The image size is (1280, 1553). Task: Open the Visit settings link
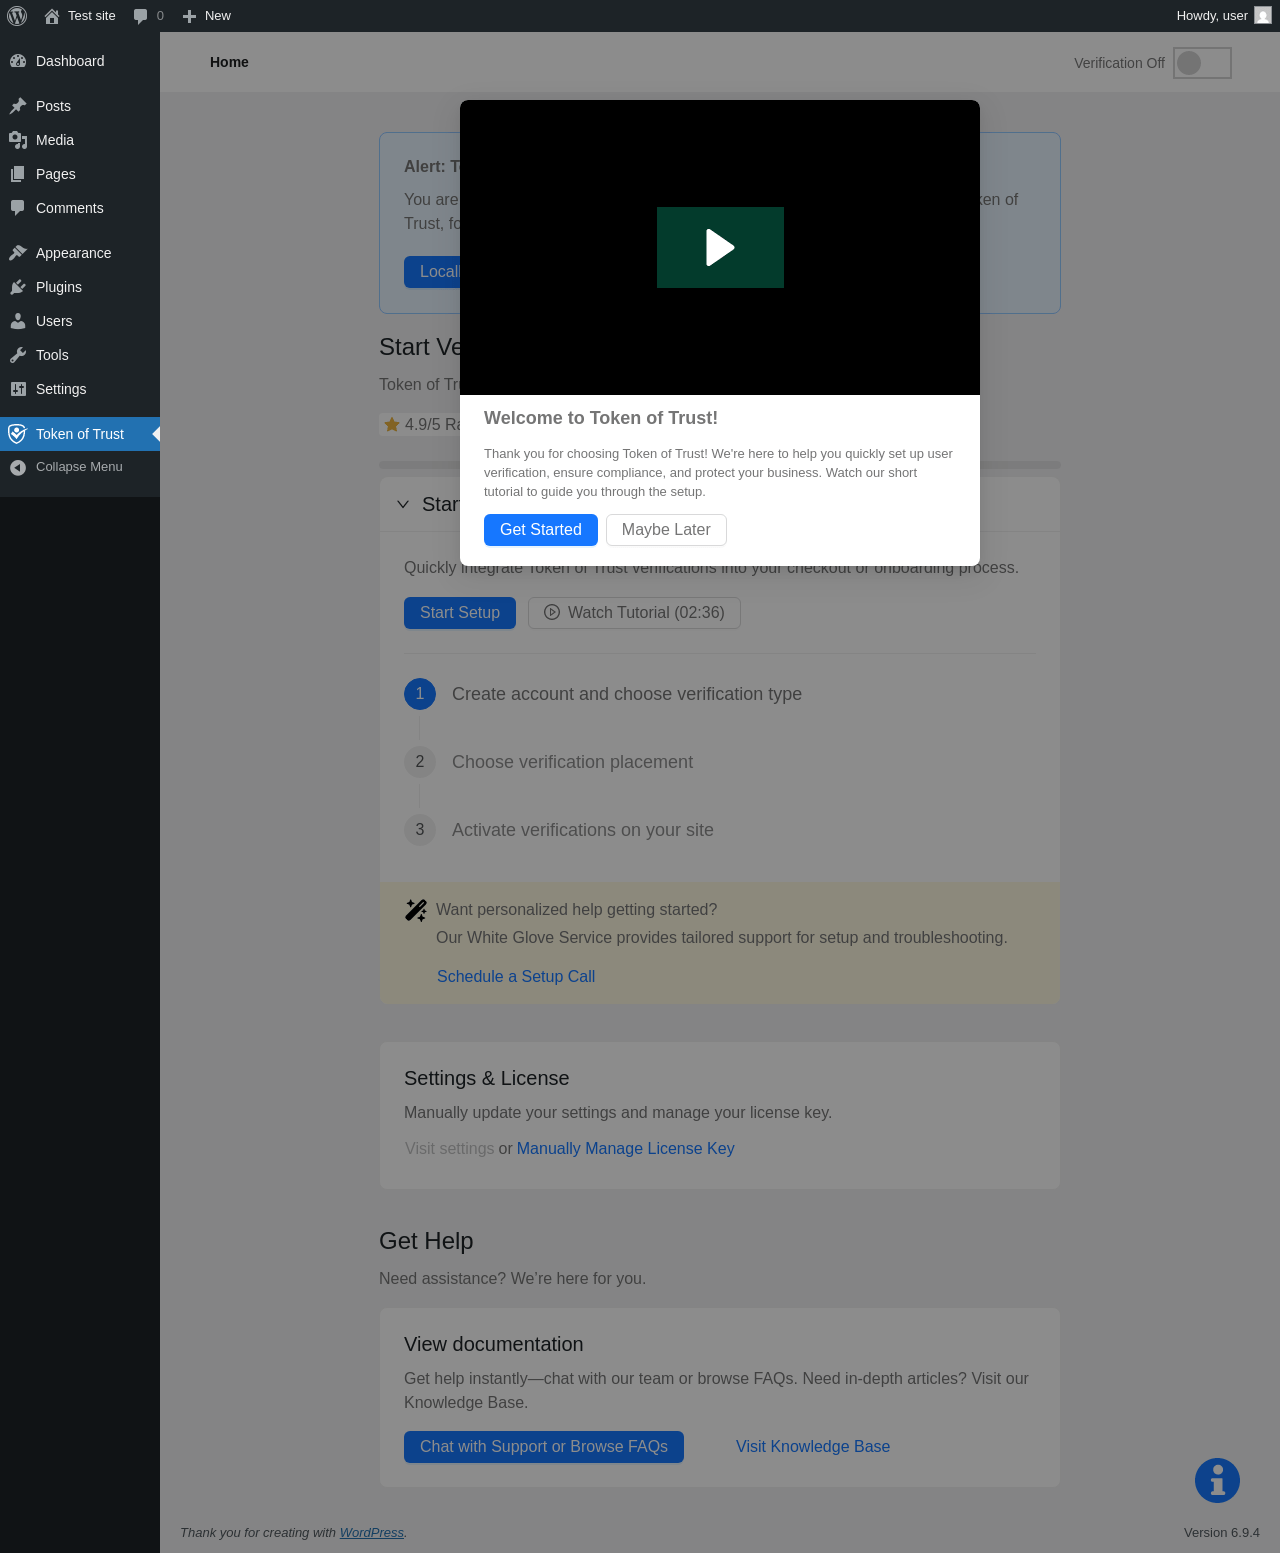450,1149
